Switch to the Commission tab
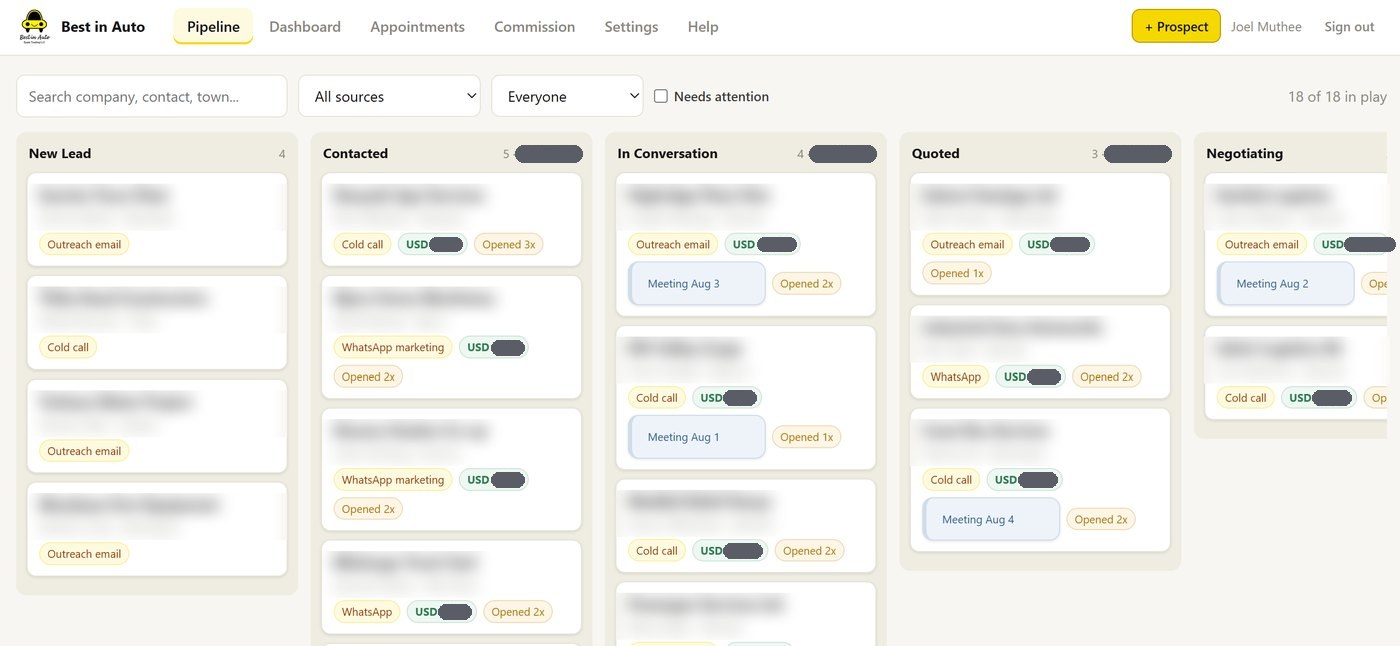The height and width of the screenshot is (646, 1400). pos(534,27)
